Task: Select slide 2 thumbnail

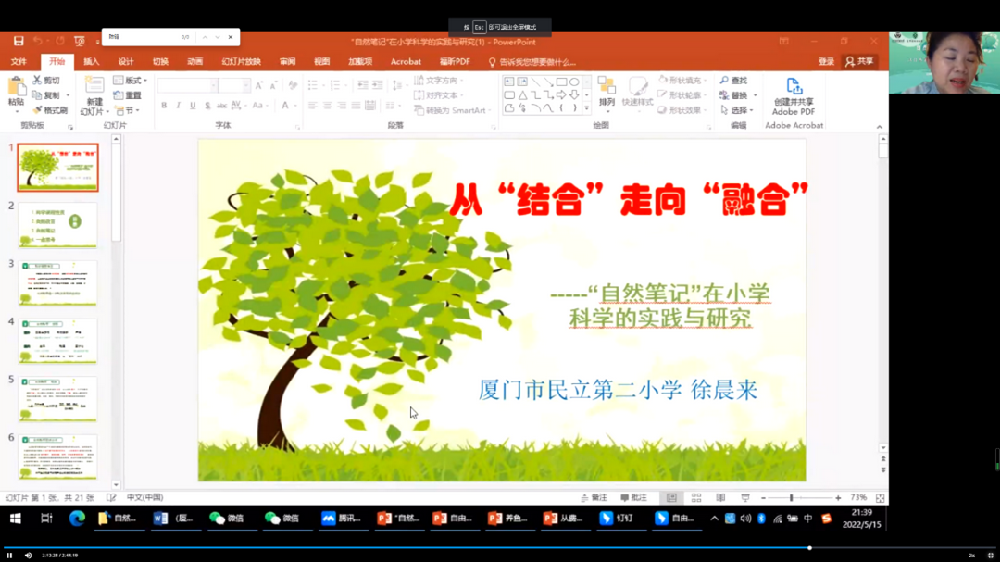Action: tap(57, 225)
